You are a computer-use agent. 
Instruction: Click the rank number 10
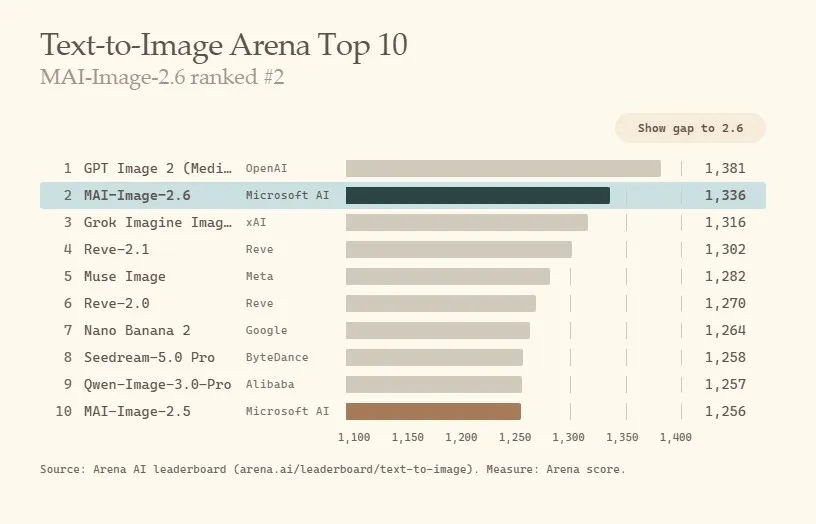pos(63,412)
